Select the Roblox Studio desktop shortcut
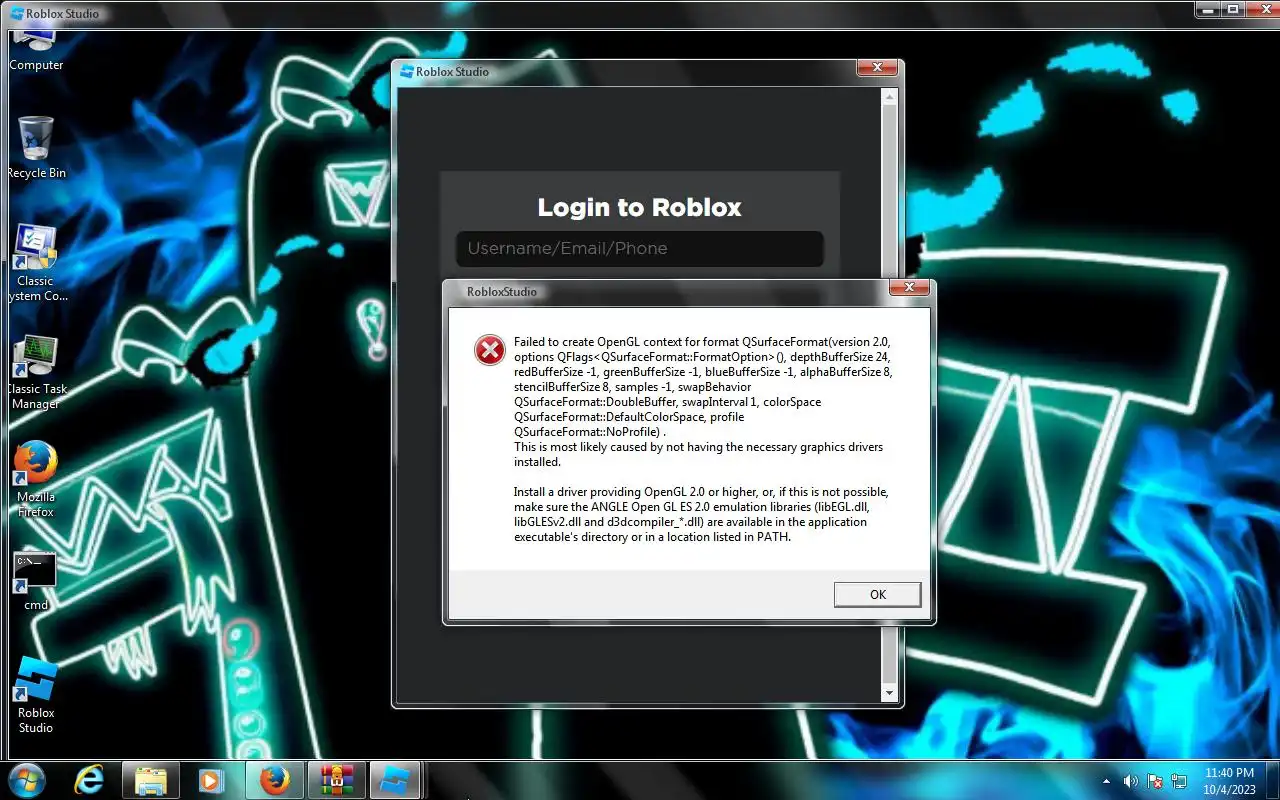This screenshot has height=800, width=1280. tap(36, 695)
